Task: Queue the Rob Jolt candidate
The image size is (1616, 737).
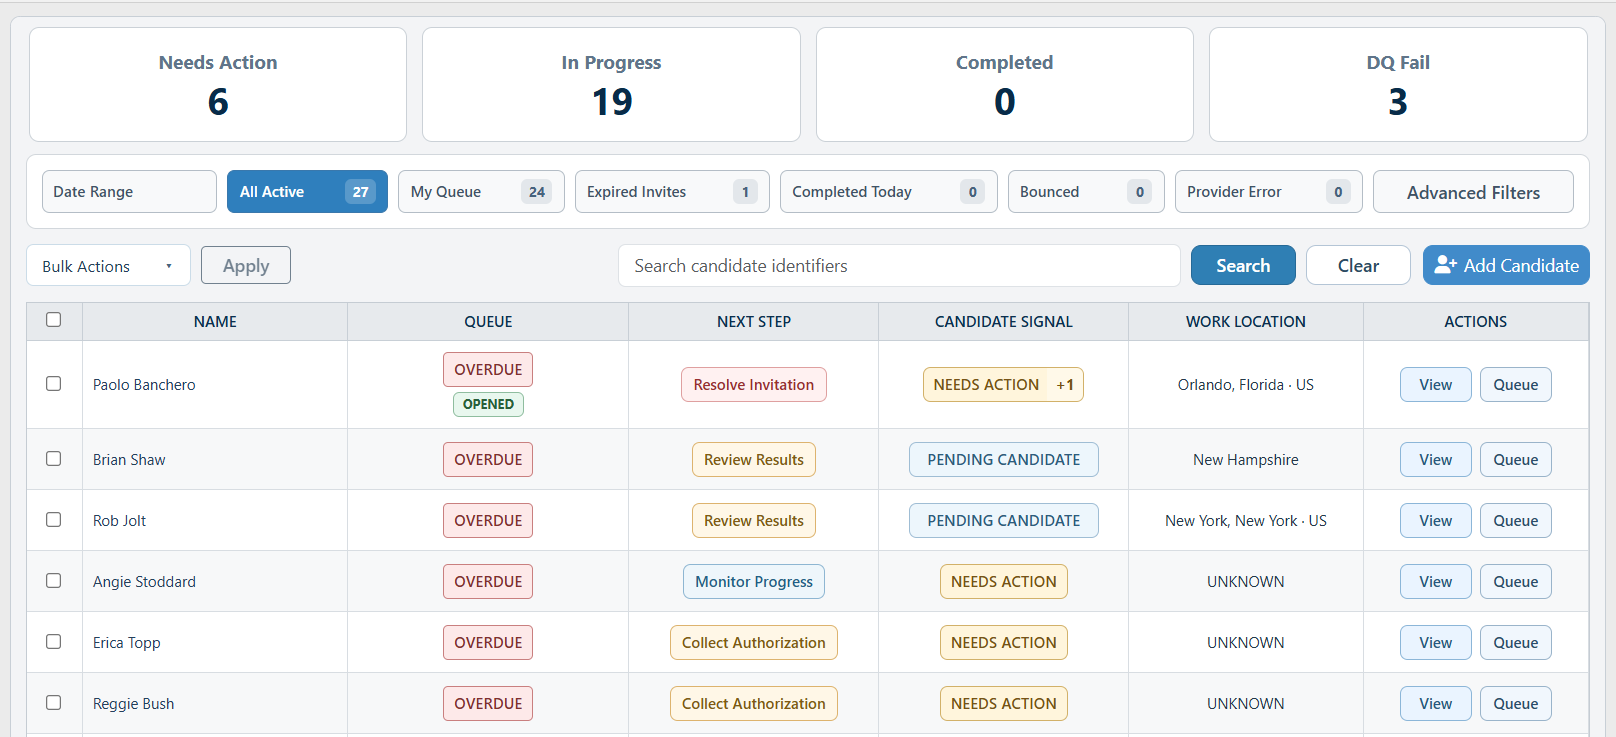Action: pos(1516,521)
